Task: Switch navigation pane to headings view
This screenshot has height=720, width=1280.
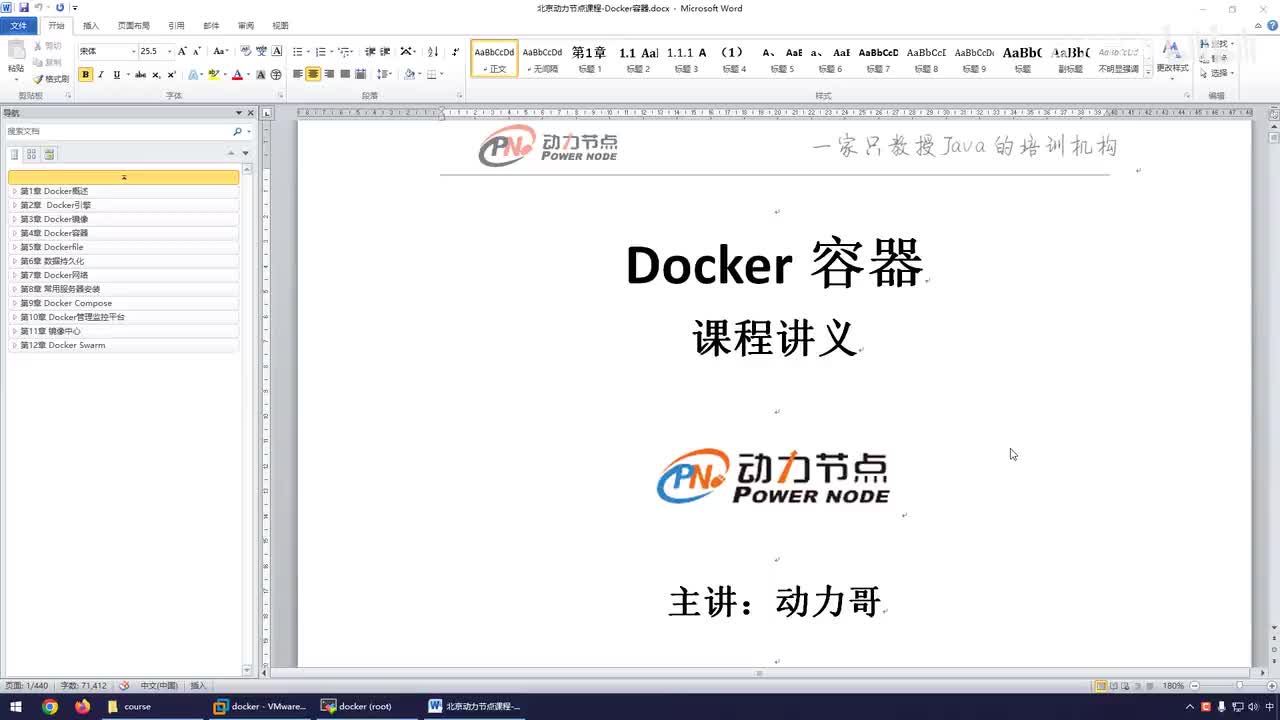Action: (x=14, y=154)
